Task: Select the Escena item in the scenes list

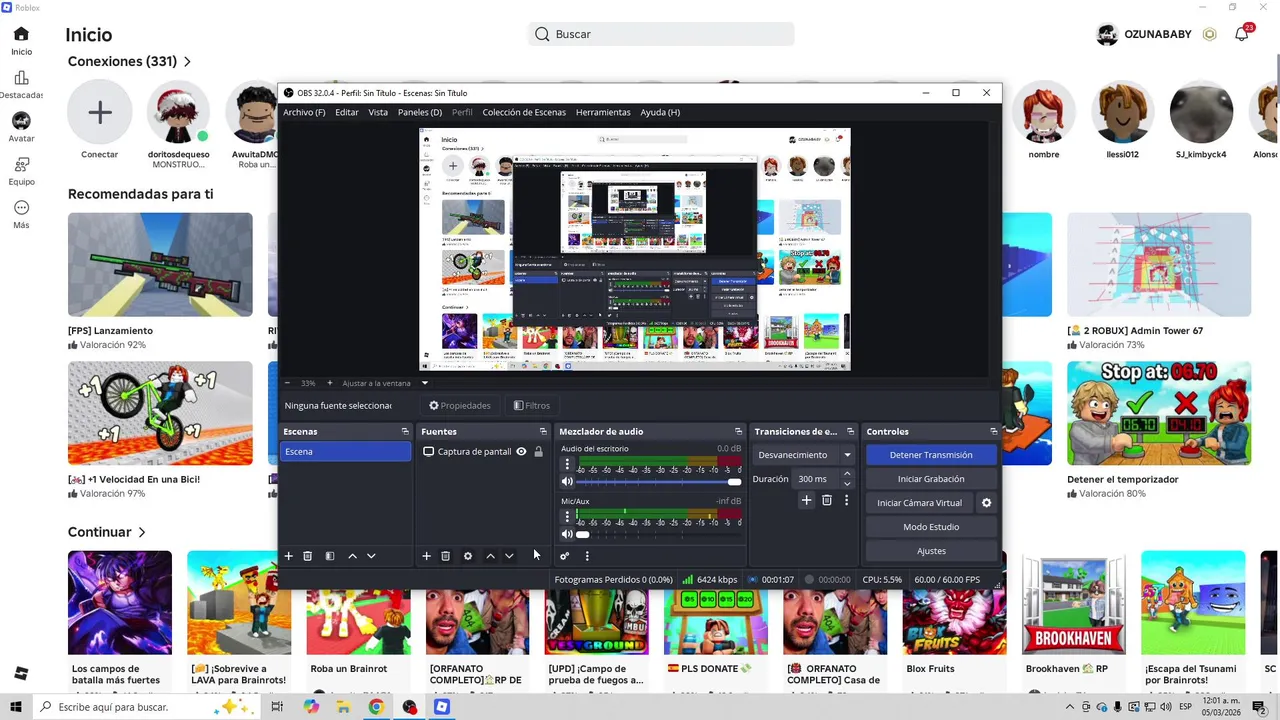Action: (346, 452)
